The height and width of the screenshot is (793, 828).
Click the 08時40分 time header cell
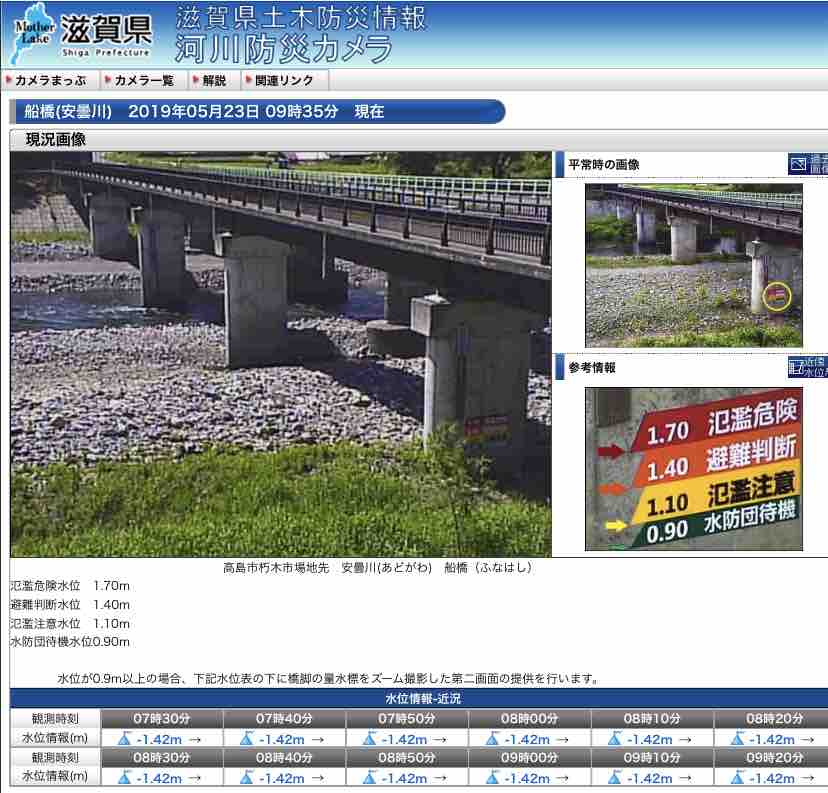click(284, 758)
